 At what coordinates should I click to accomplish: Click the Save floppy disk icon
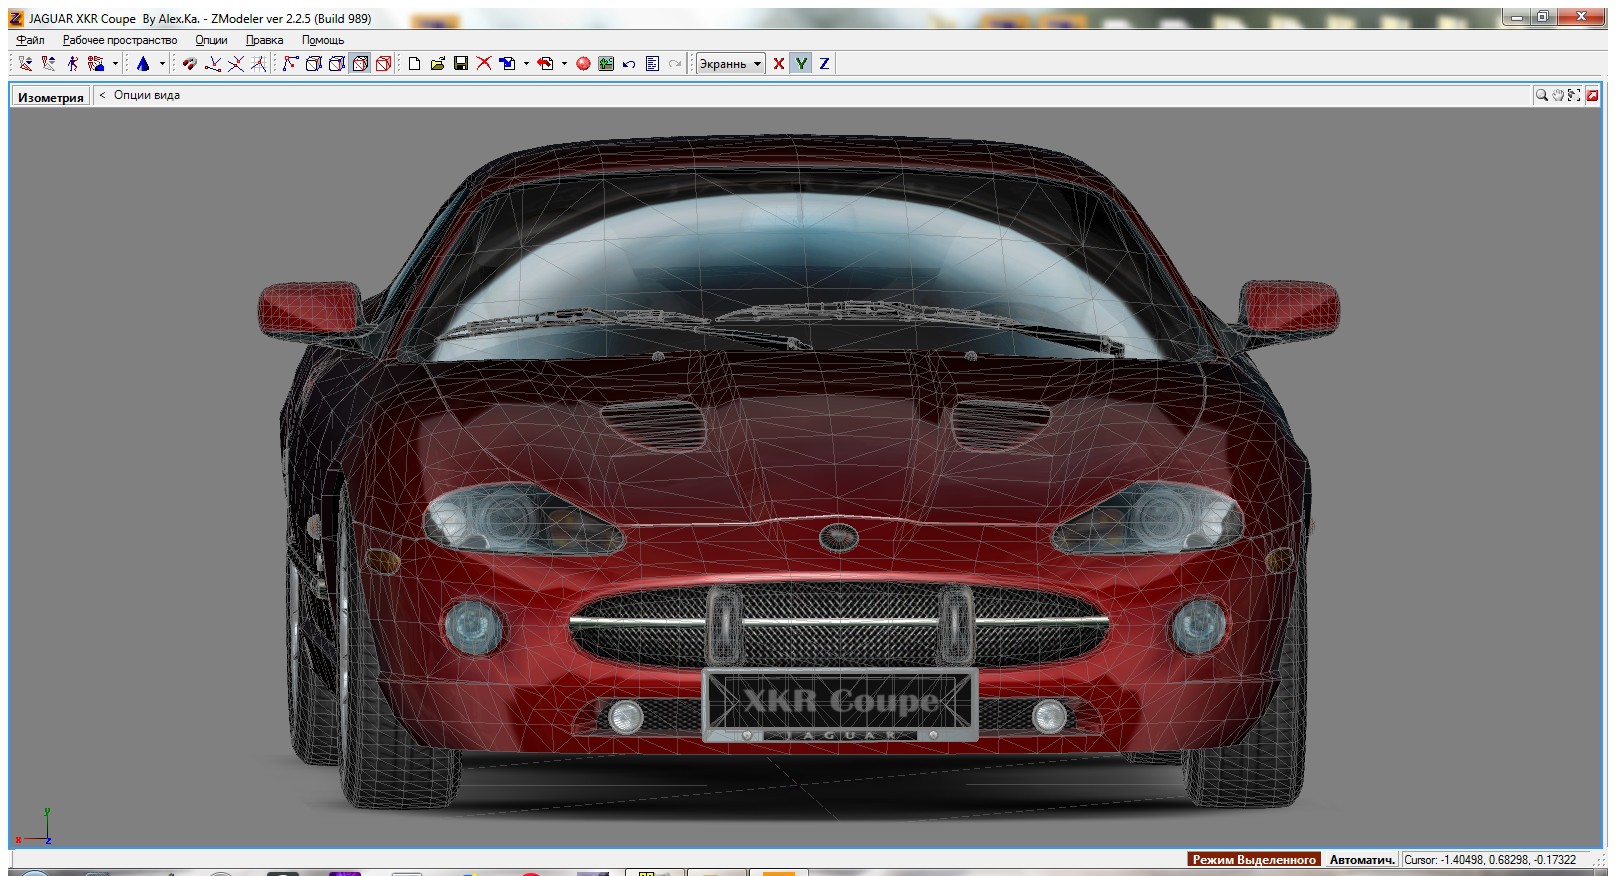tap(461, 63)
